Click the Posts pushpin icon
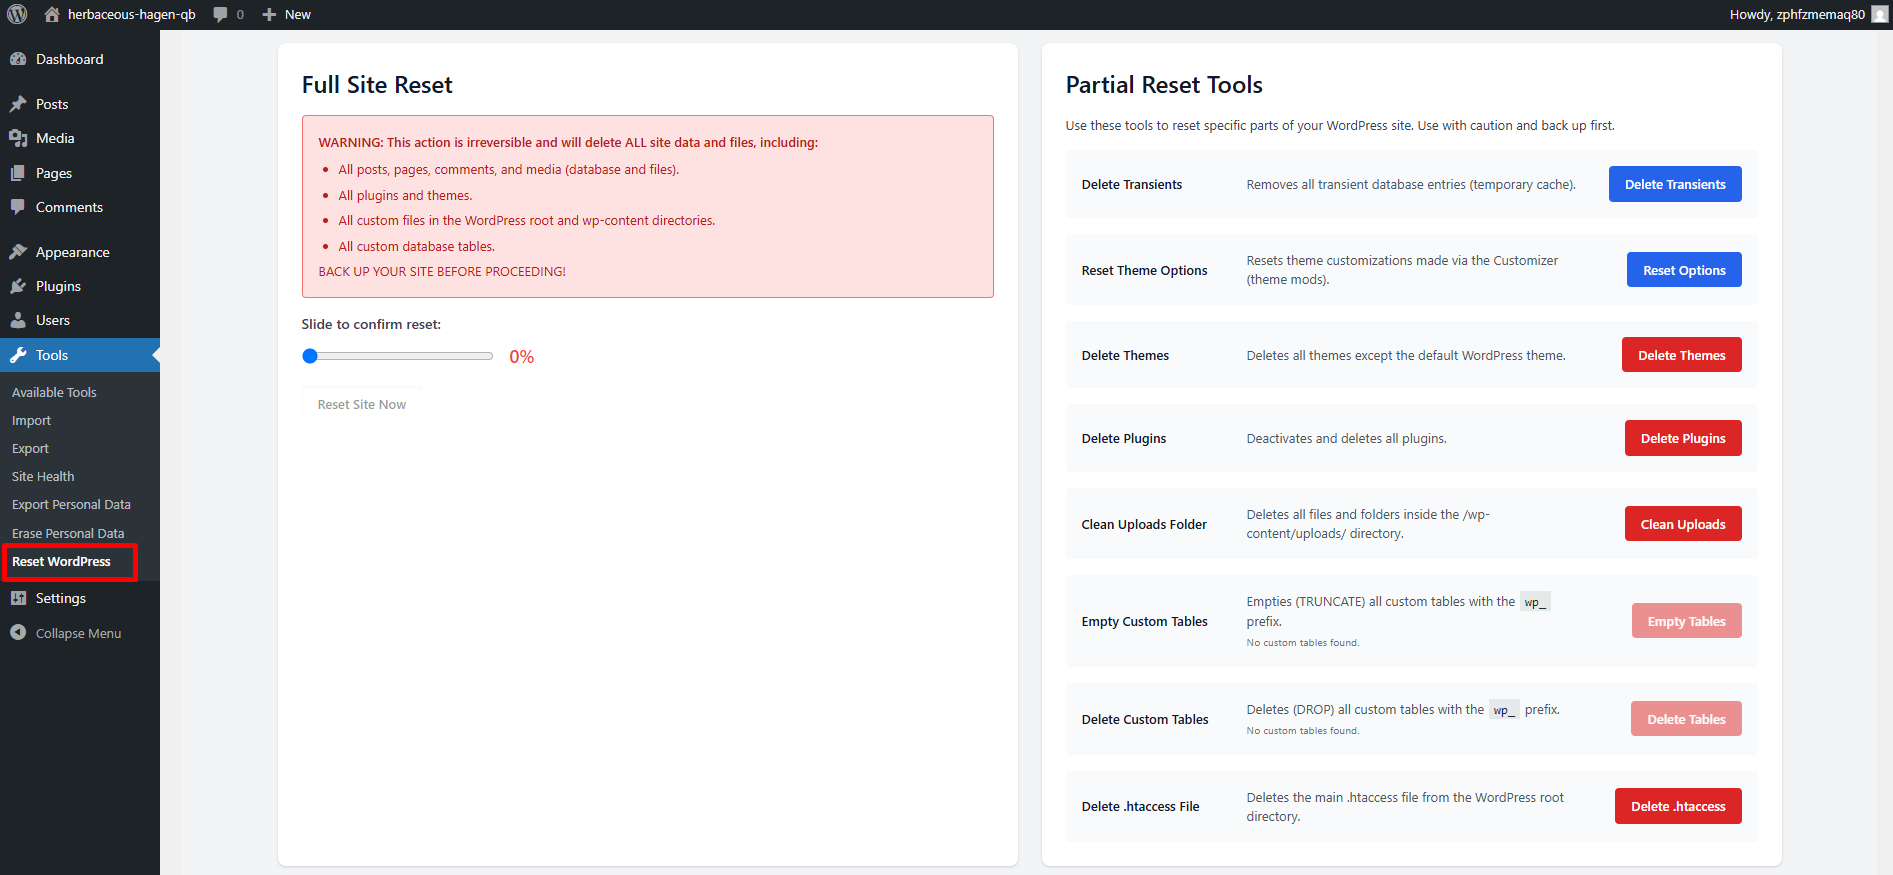1893x875 pixels. coord(18,104)
